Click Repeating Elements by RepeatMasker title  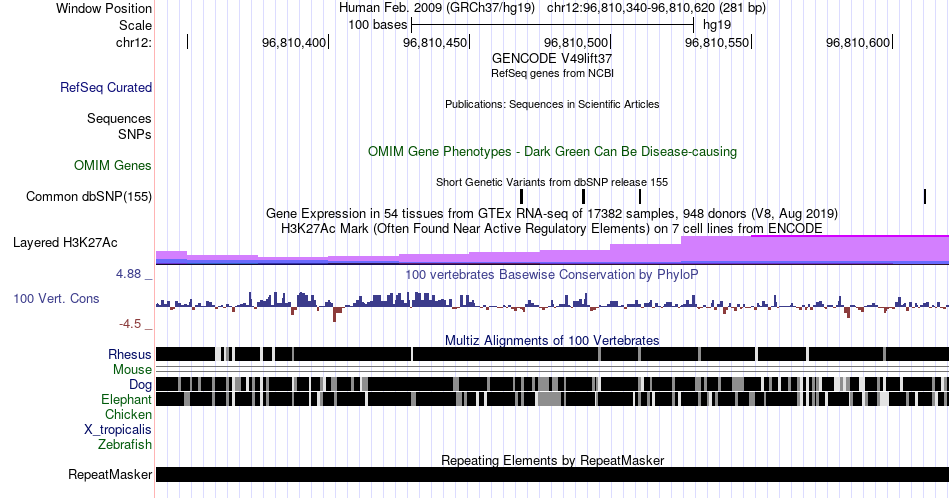[553, 460]
